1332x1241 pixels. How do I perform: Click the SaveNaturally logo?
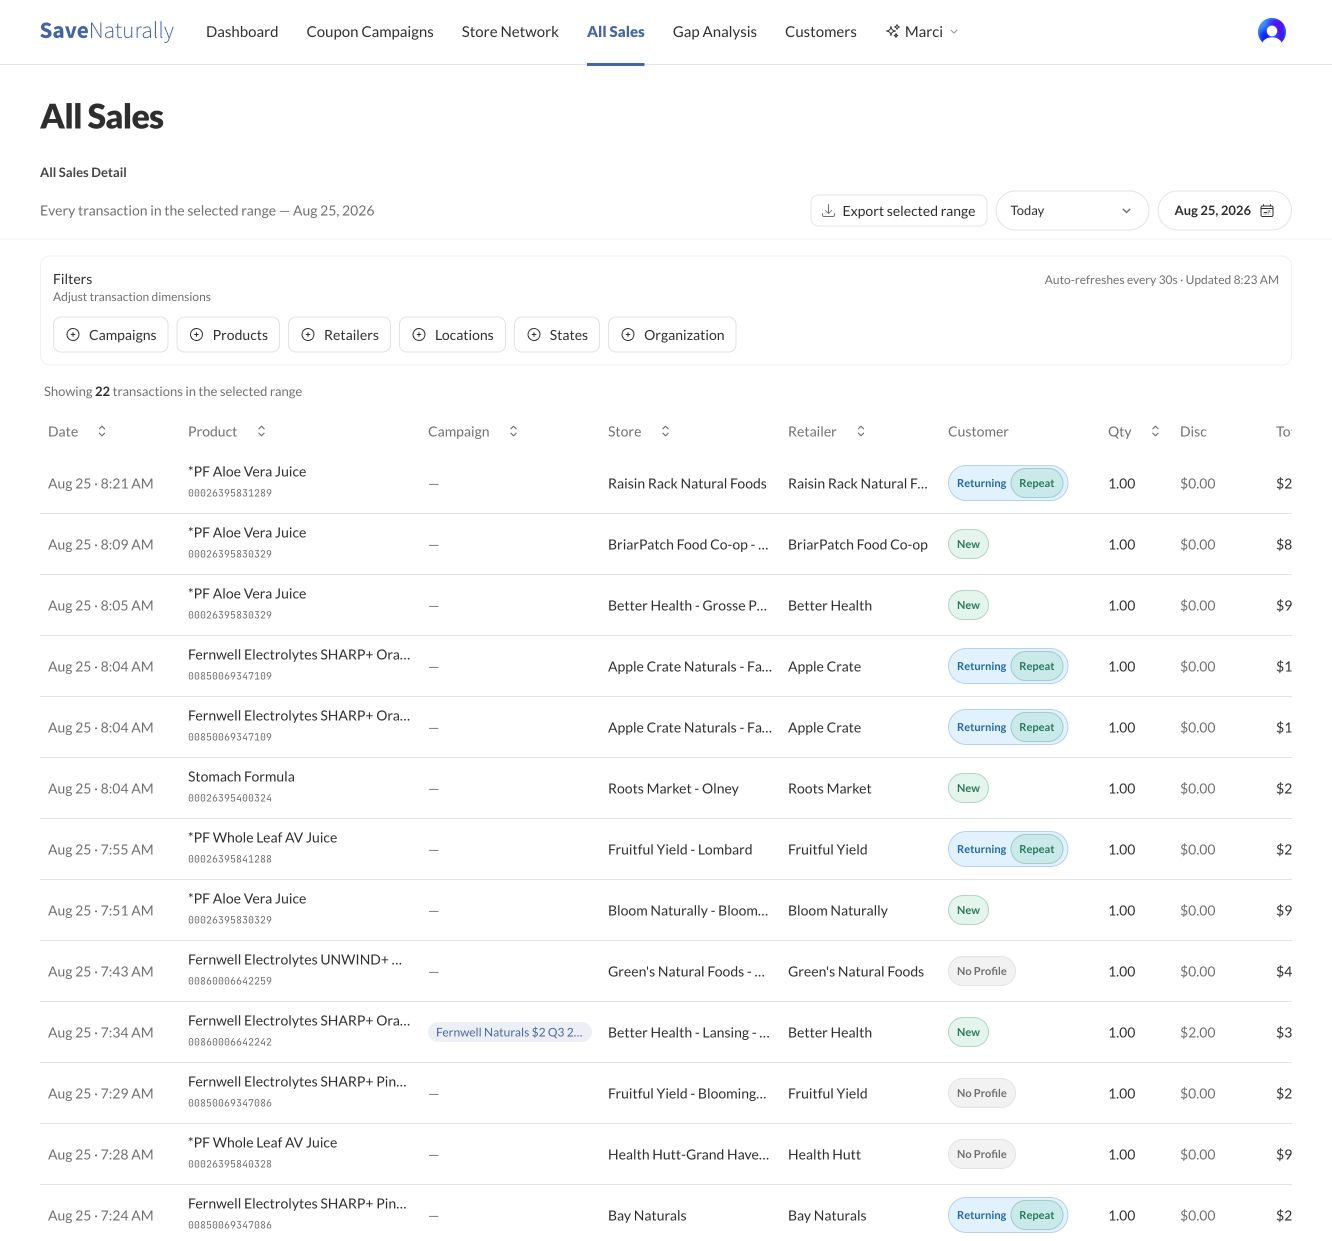[107, 31]
